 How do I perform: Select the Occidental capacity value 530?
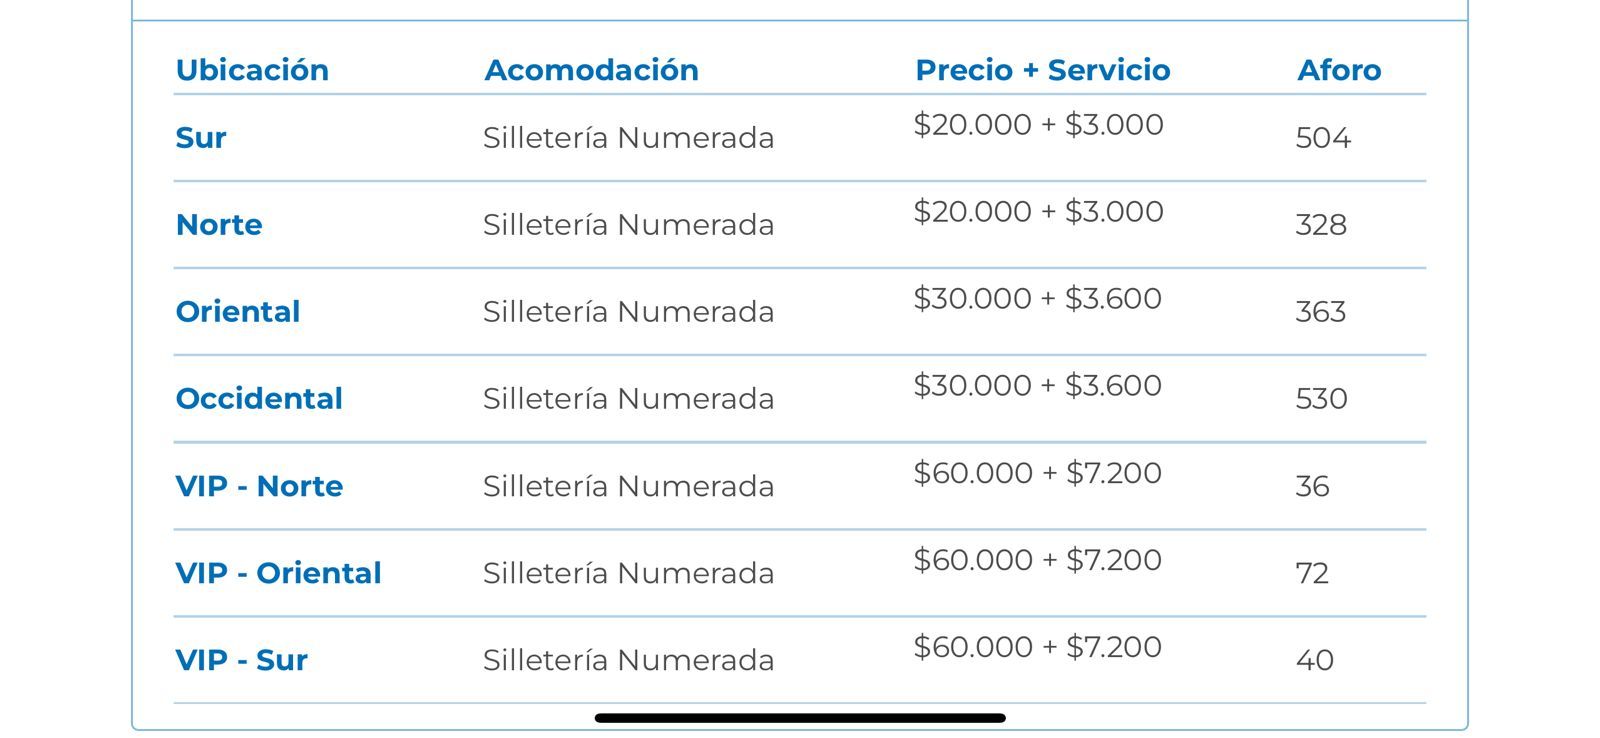[1322, 399]
